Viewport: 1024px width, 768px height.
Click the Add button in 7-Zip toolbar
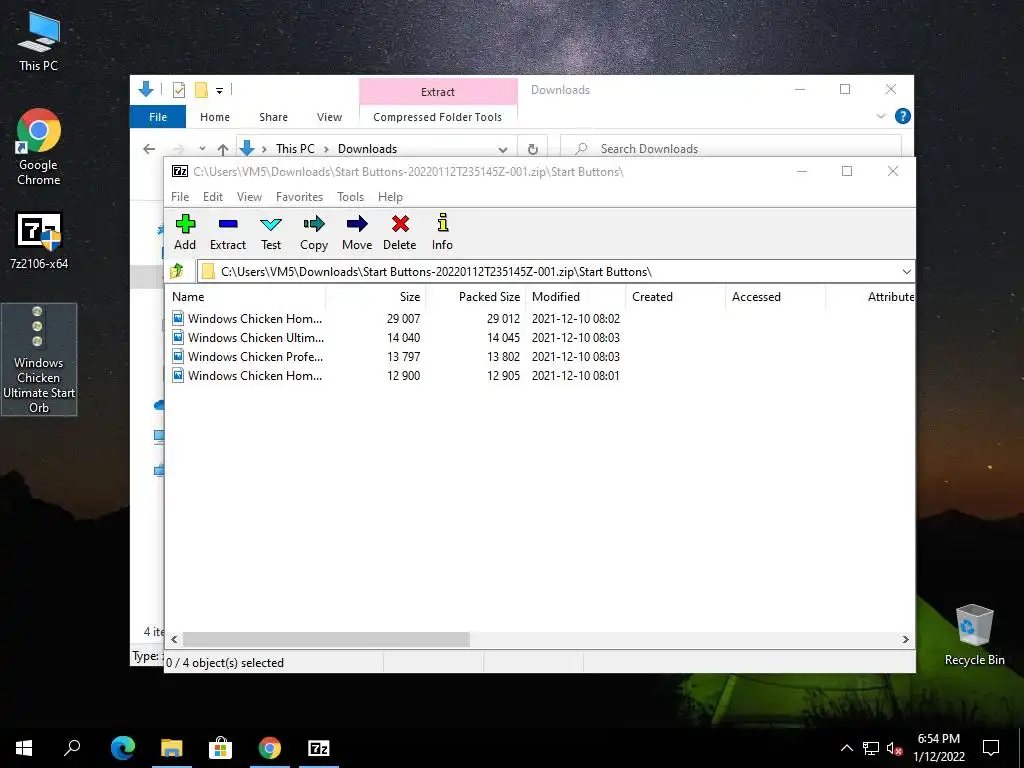[185, 232]
